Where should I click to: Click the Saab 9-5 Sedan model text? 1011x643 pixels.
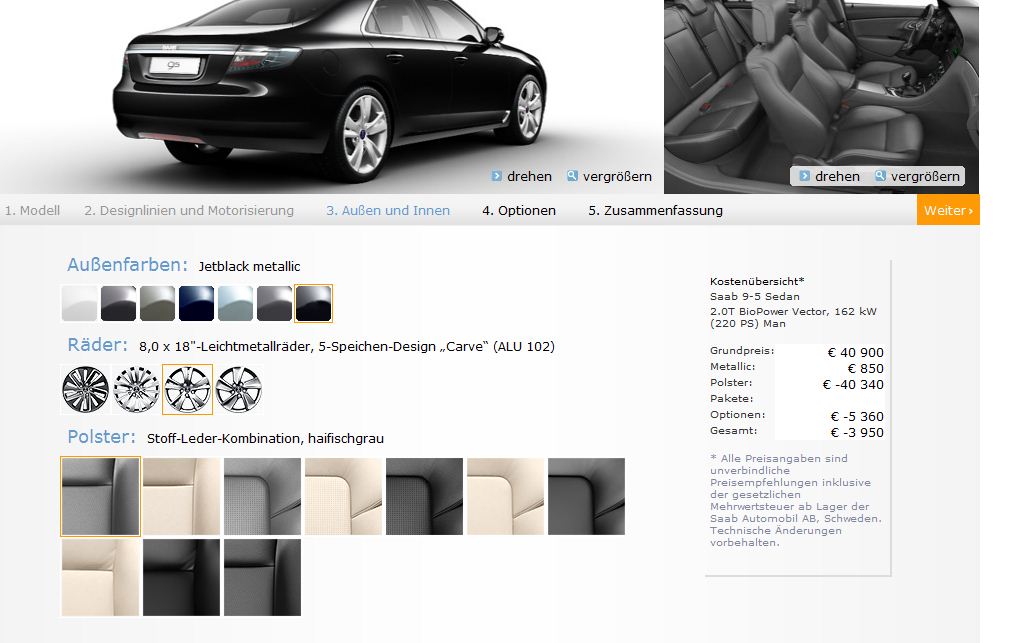[x=755, y=297]
